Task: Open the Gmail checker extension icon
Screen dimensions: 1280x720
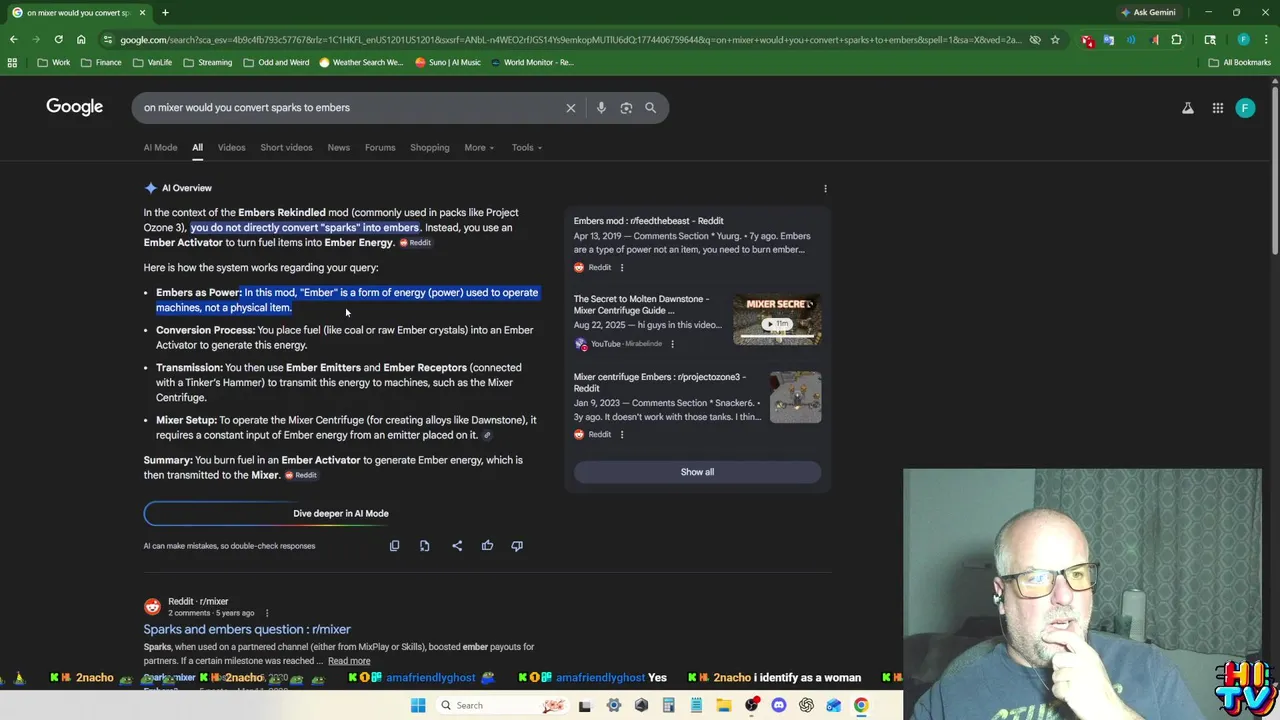Action: pos(1087,40)
